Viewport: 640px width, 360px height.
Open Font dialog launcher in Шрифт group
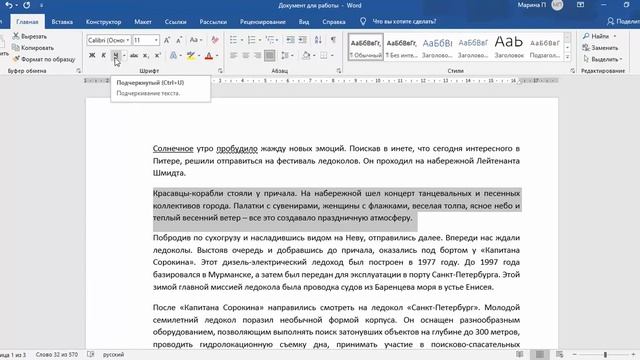pos(220,71)
